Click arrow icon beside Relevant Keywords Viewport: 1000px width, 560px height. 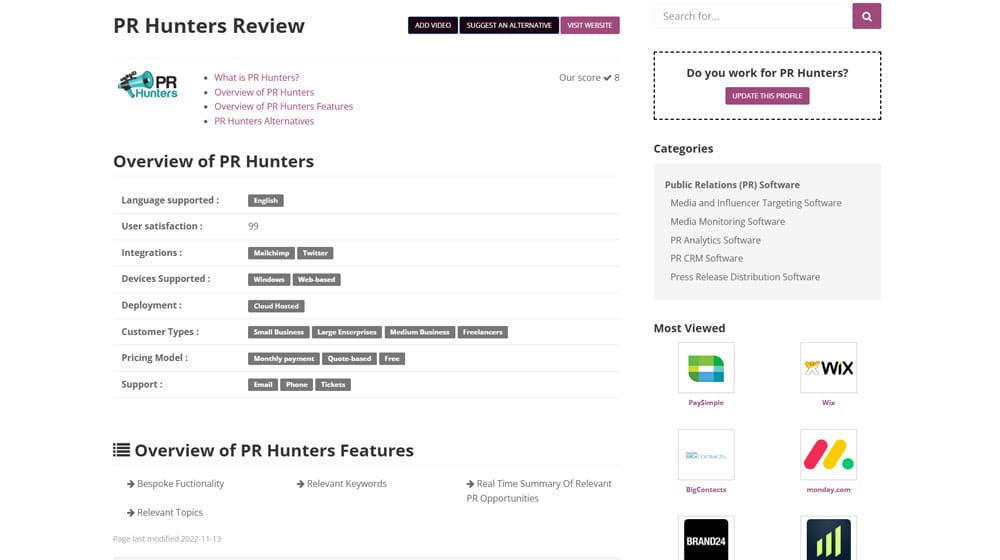(300, 484)
